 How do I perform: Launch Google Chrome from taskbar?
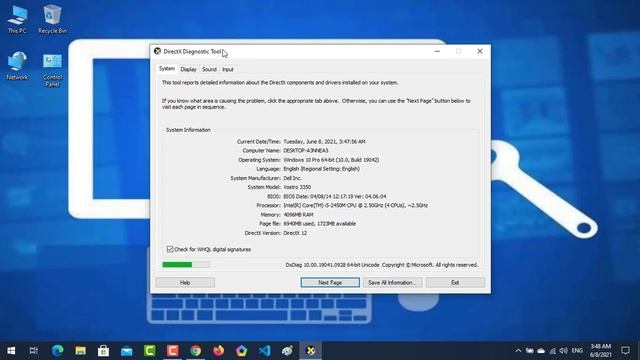point(196,351)
